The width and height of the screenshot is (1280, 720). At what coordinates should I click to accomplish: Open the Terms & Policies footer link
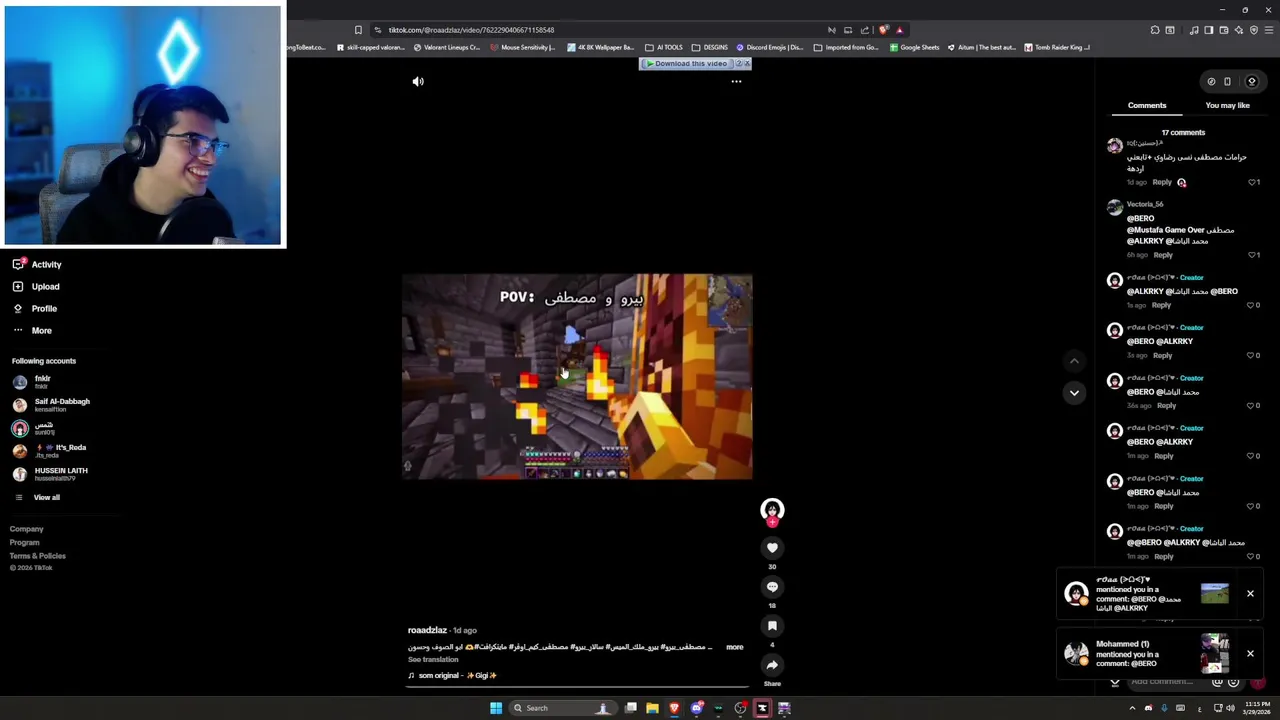(38, 556)
